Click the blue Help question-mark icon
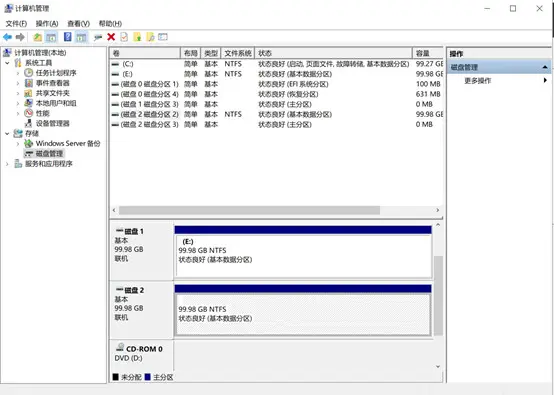The image size is (554, 395). (x=67, y=37)
